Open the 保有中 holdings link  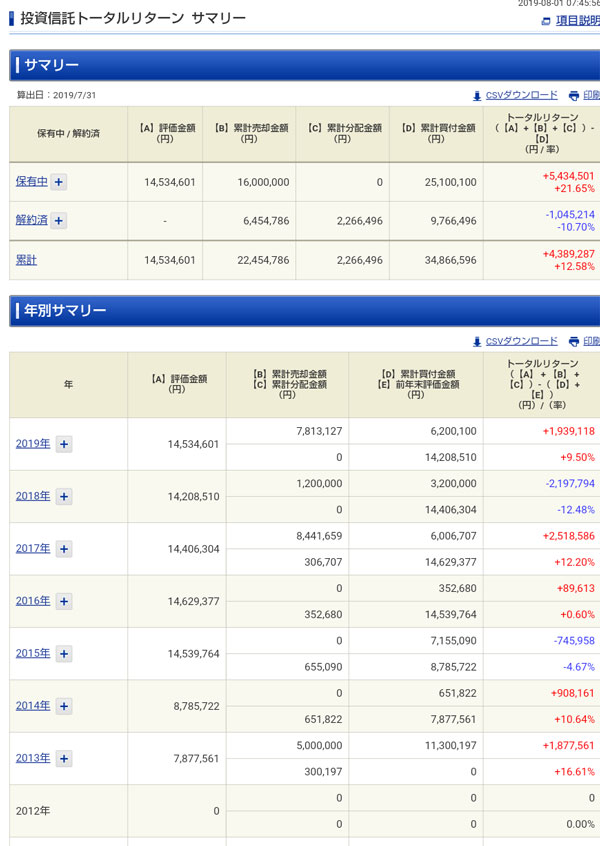point(31,182)
